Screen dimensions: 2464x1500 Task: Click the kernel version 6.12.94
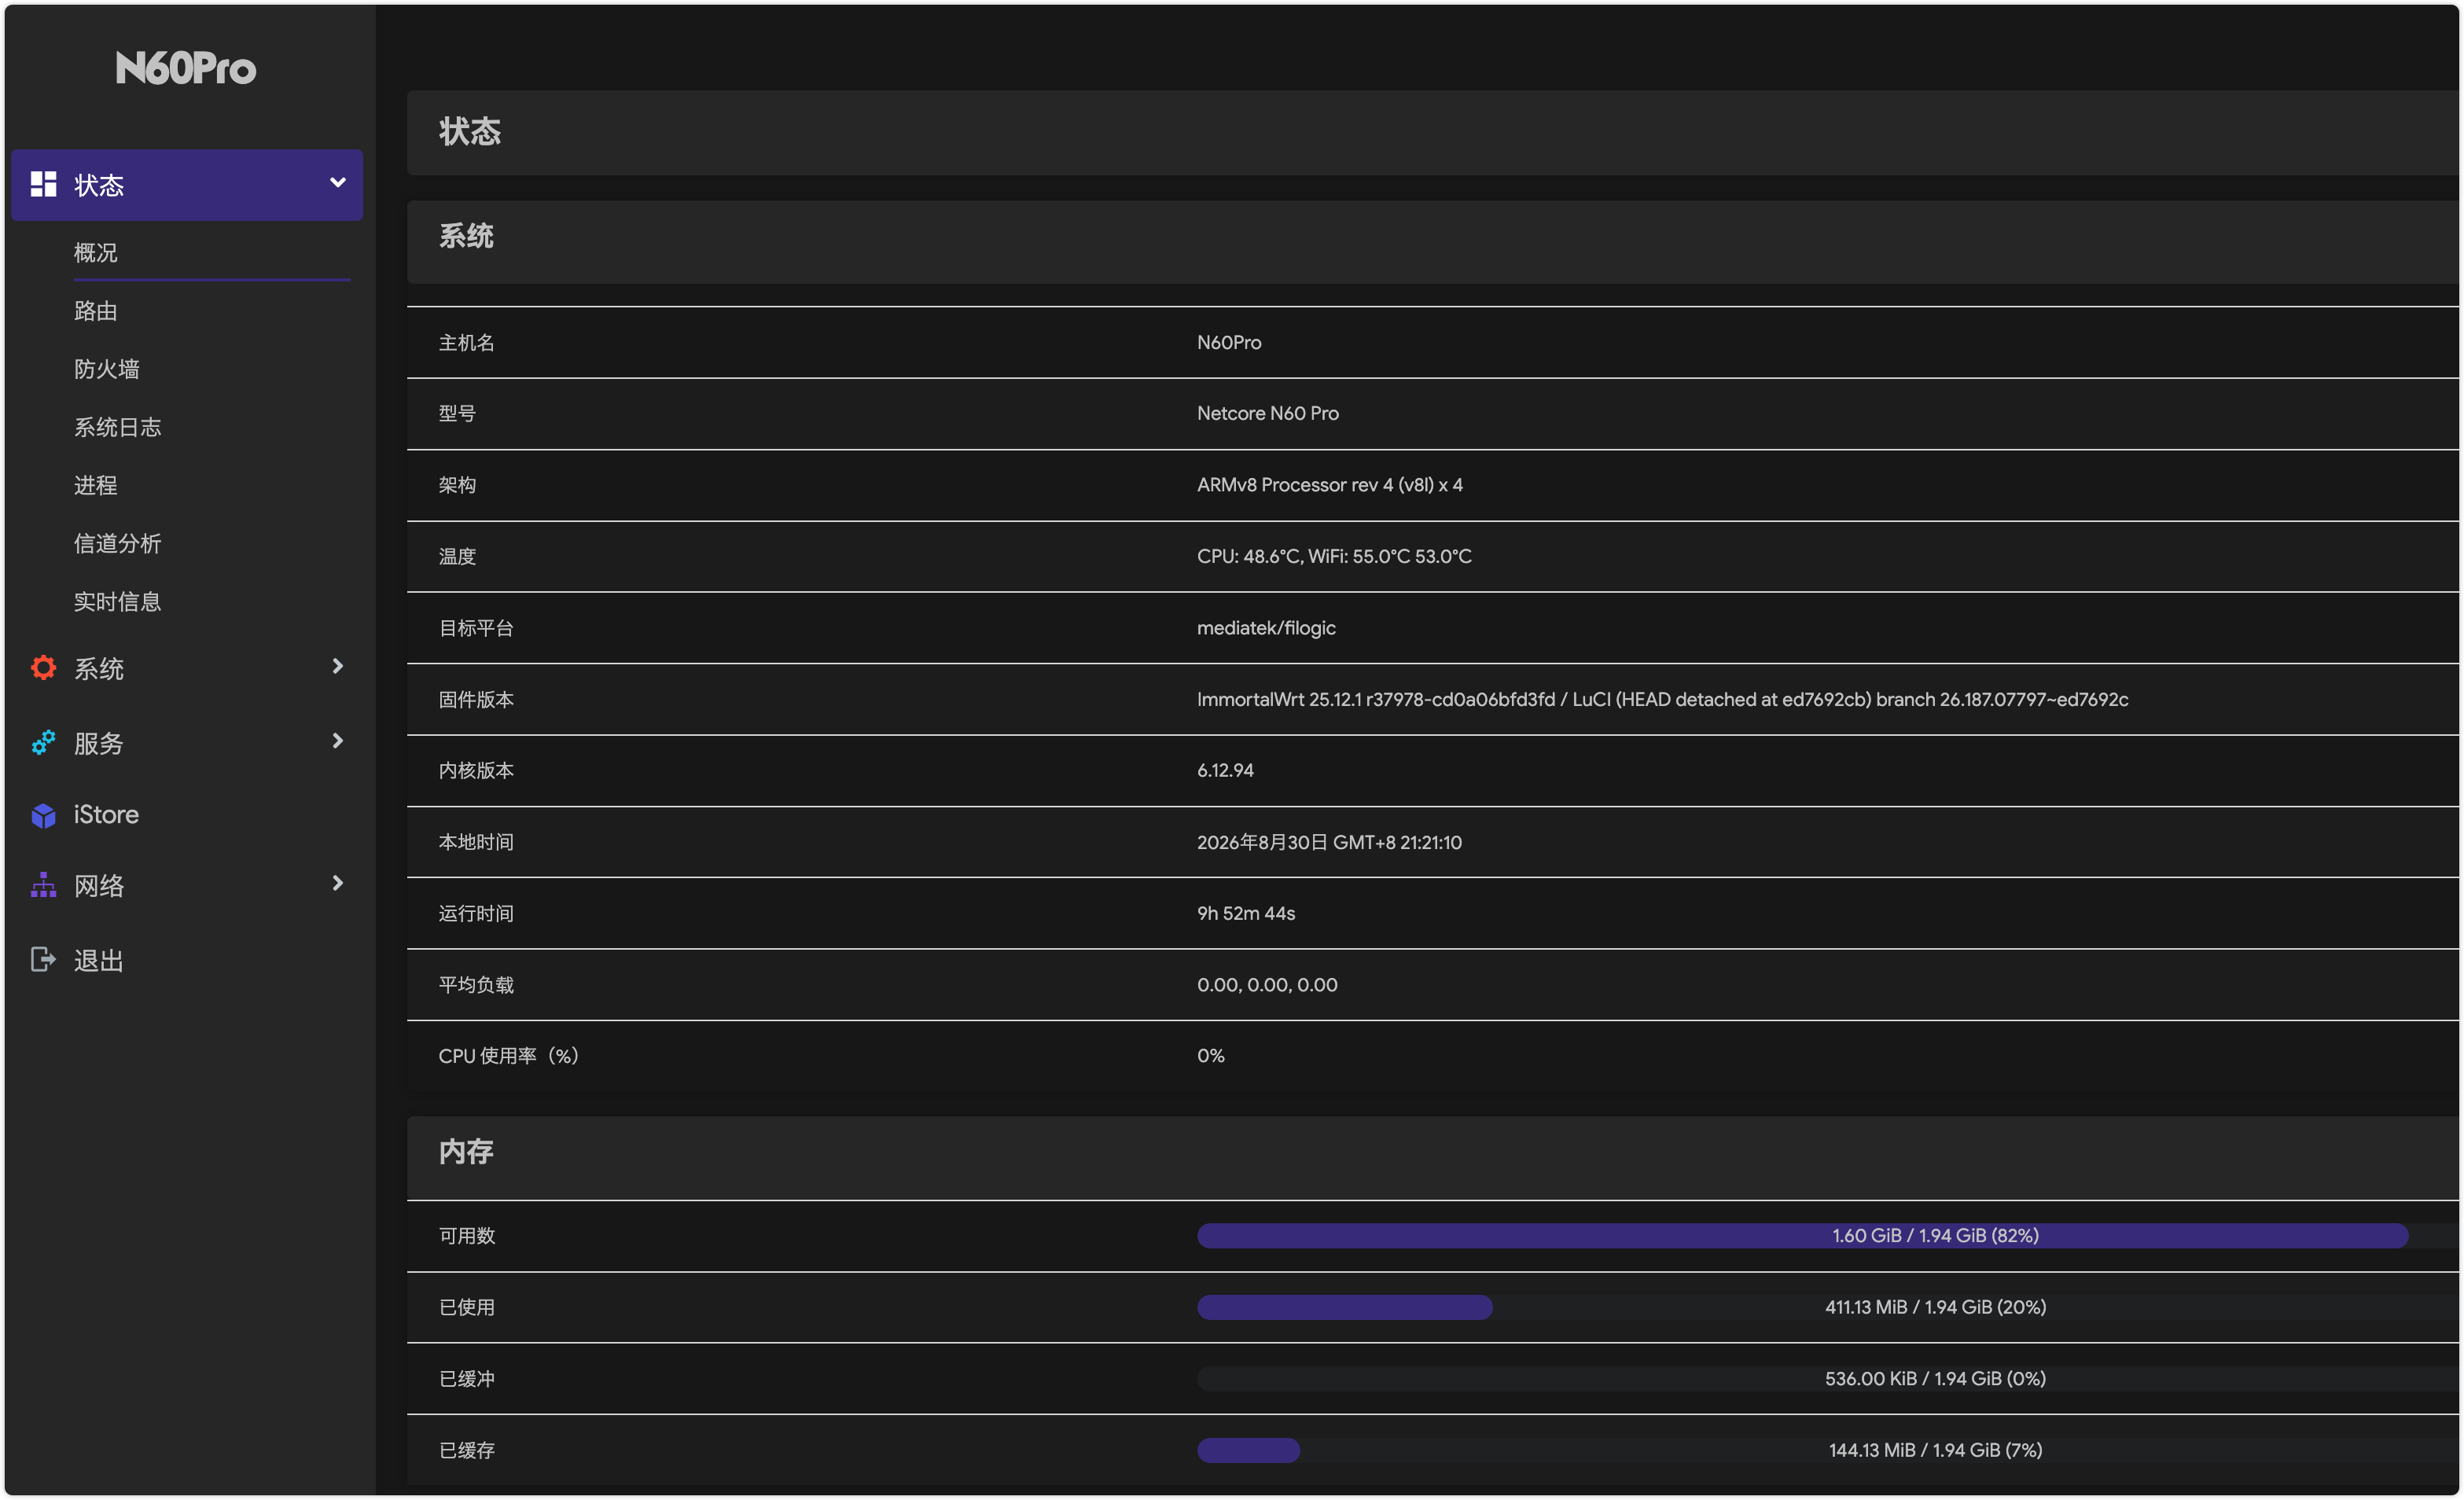click(x=1225, y=770)
